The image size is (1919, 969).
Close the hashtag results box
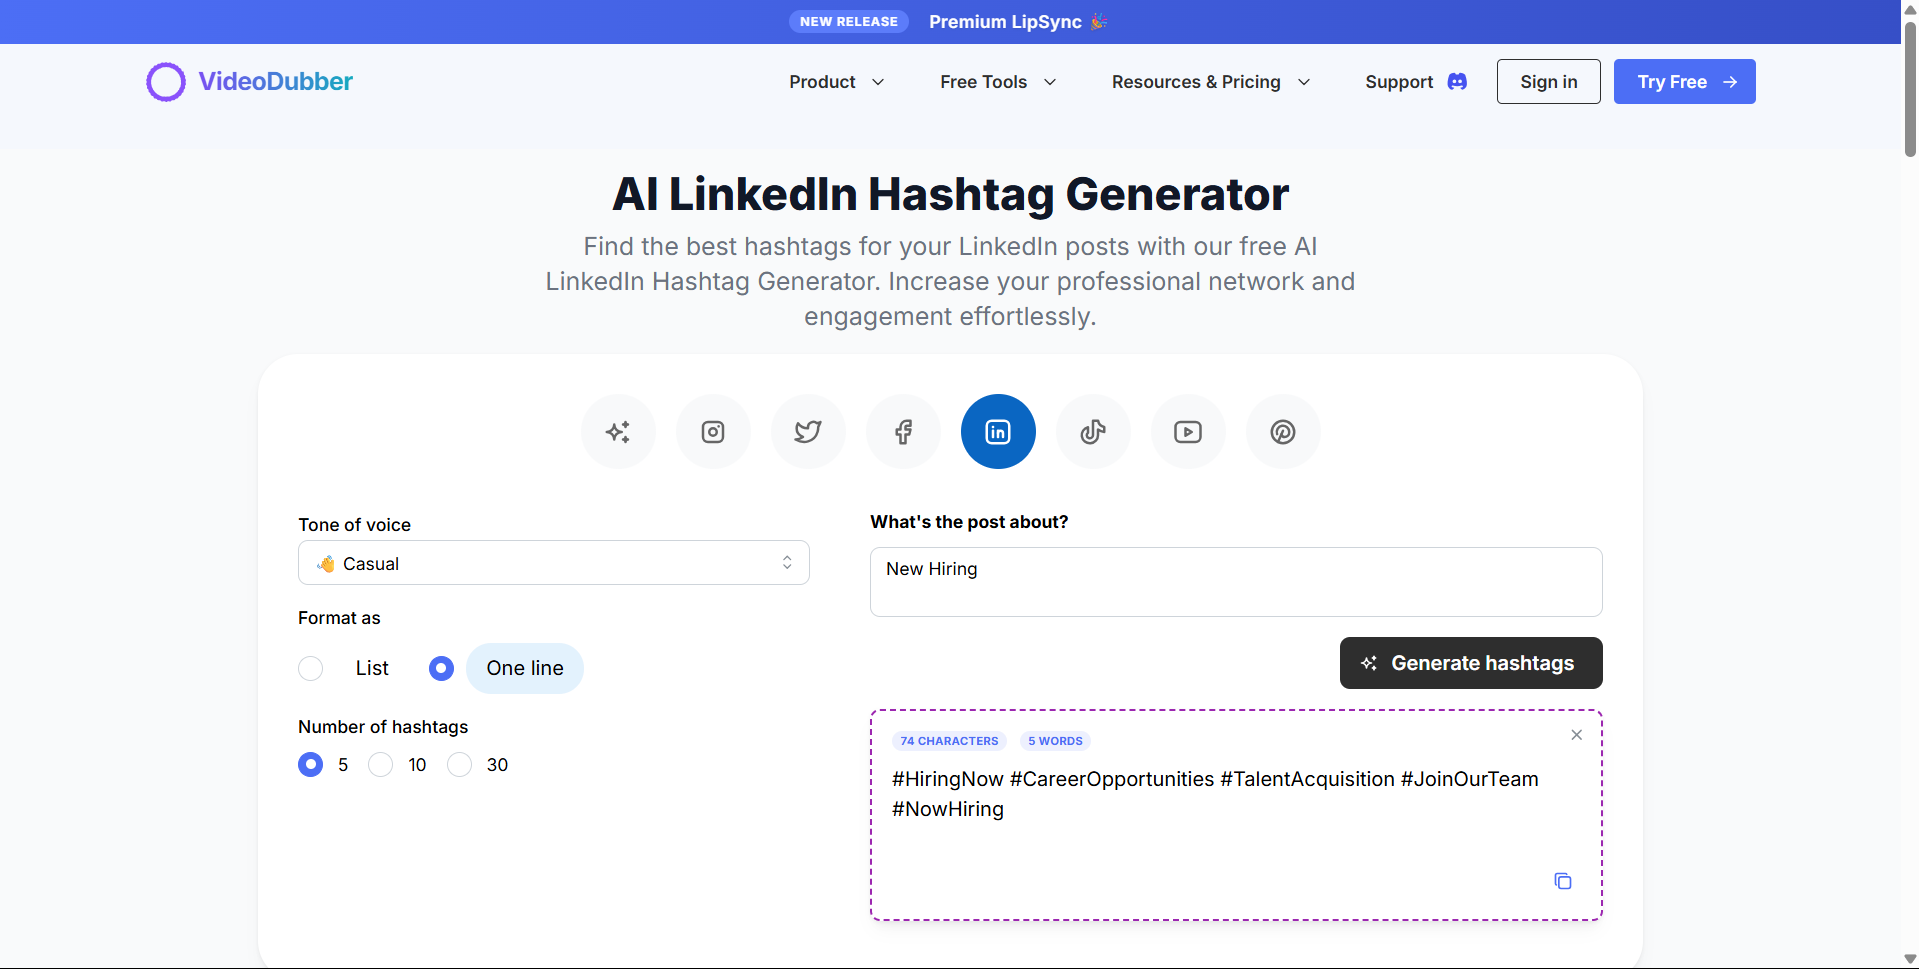click(x=1577, y=735)
